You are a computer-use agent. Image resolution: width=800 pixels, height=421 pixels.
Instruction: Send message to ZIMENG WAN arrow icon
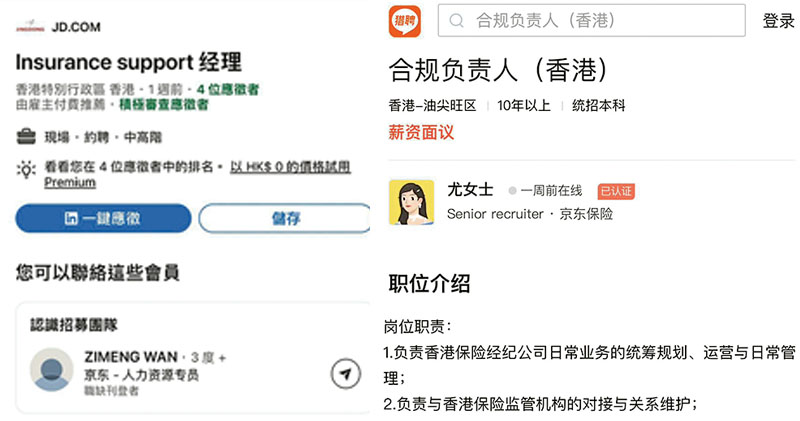coord(345,374)
